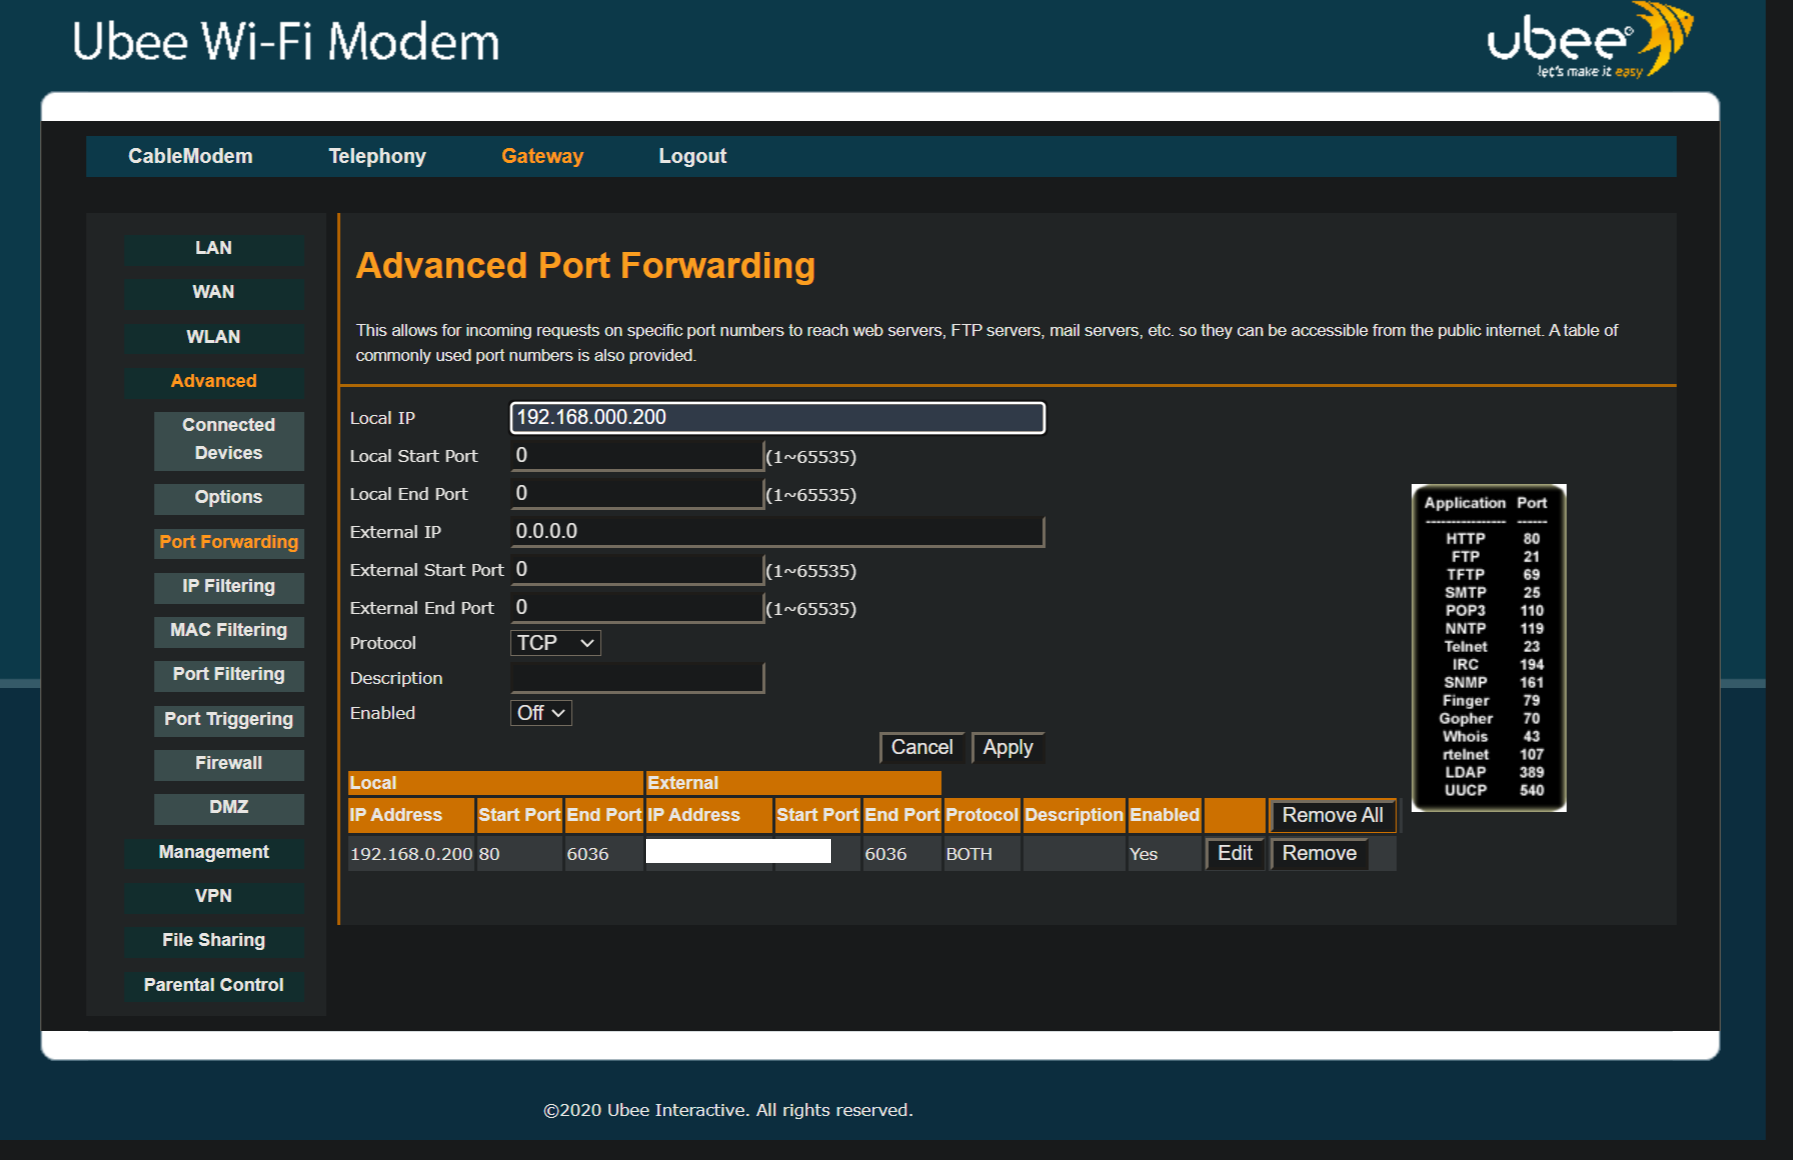Click the External Start Port field

coord(637,570)
